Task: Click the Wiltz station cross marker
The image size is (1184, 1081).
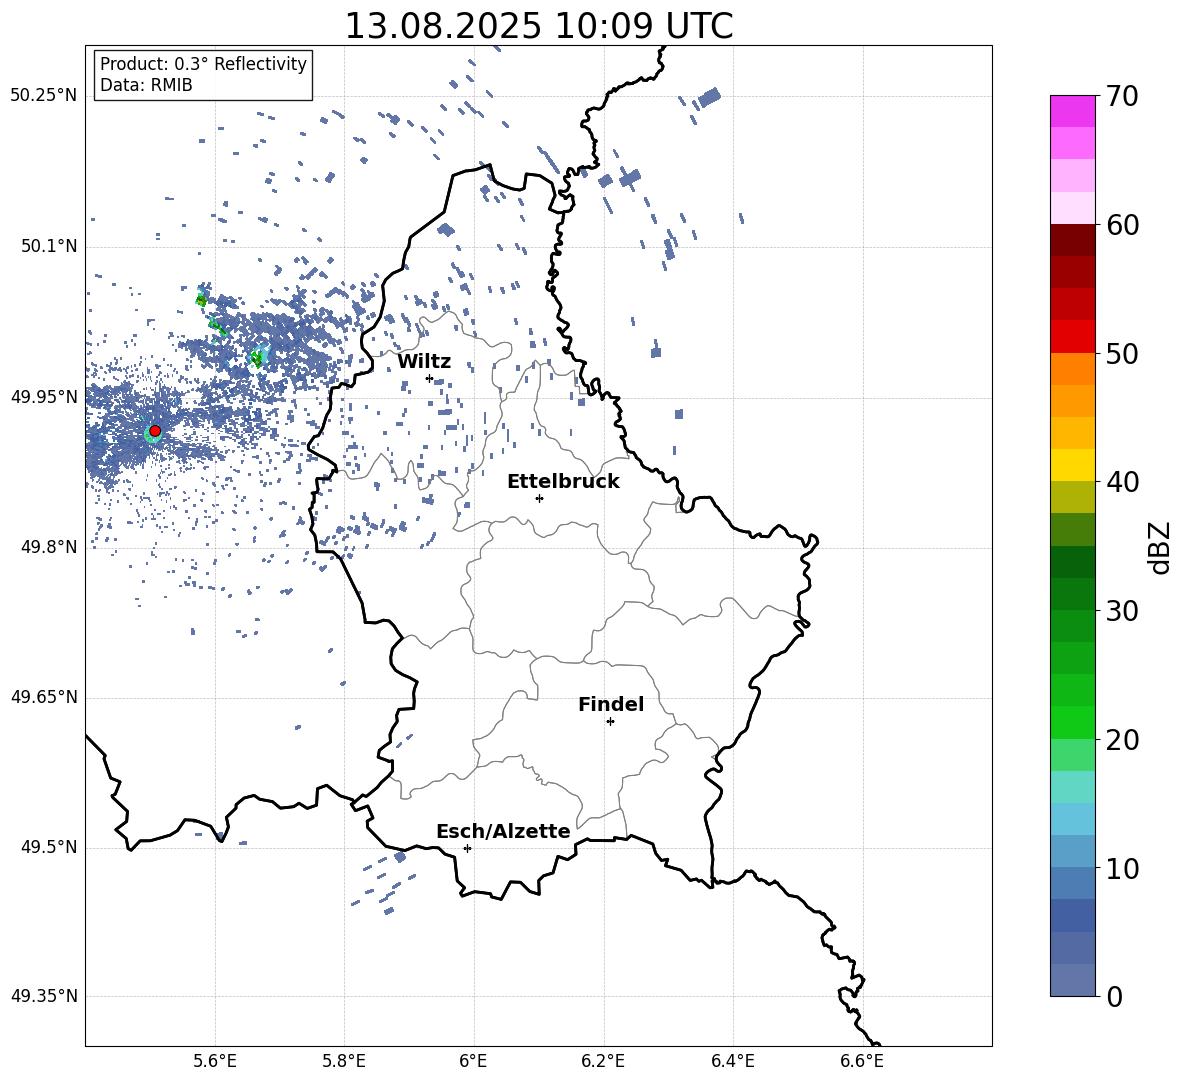Action: [430, 378]
